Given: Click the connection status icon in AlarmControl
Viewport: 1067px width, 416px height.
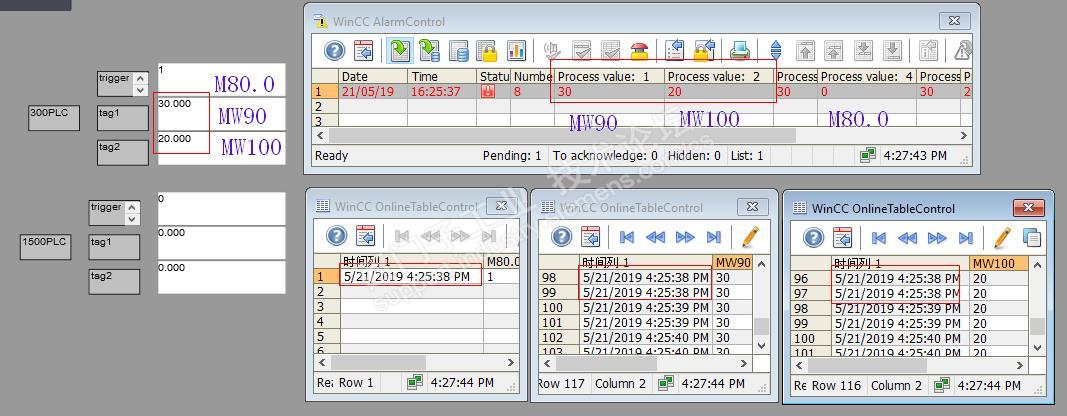Looking at the screenshot, I should pyautogui.click(x=867, y=156).
